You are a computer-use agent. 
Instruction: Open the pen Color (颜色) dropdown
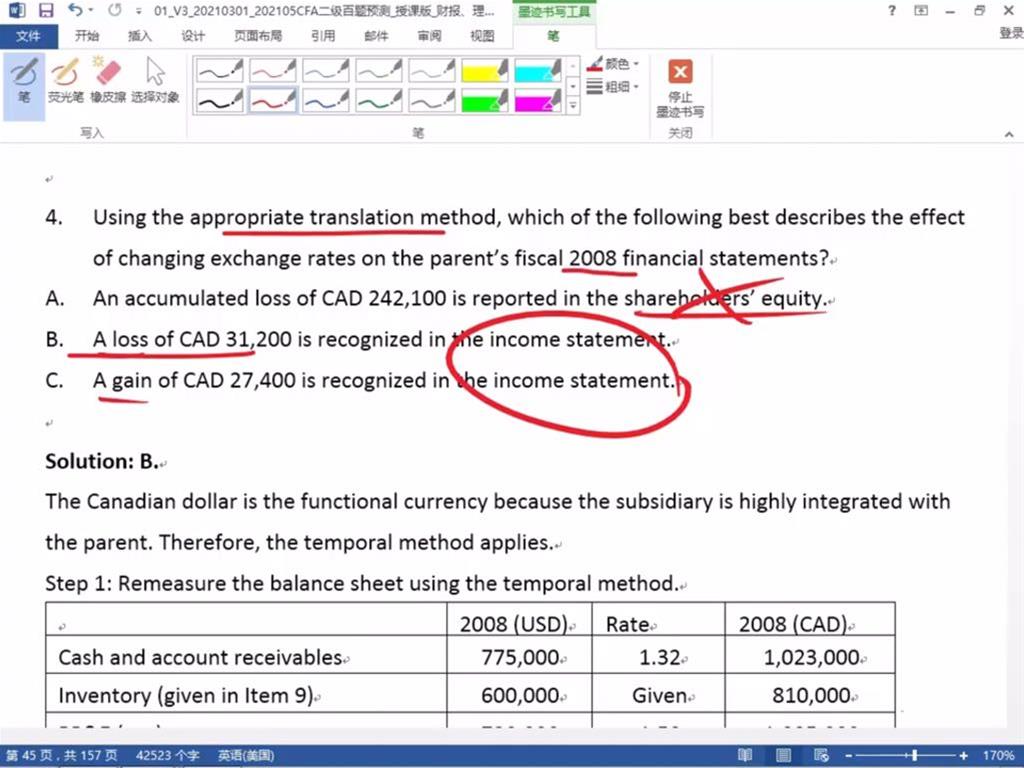tap(614, 64)
